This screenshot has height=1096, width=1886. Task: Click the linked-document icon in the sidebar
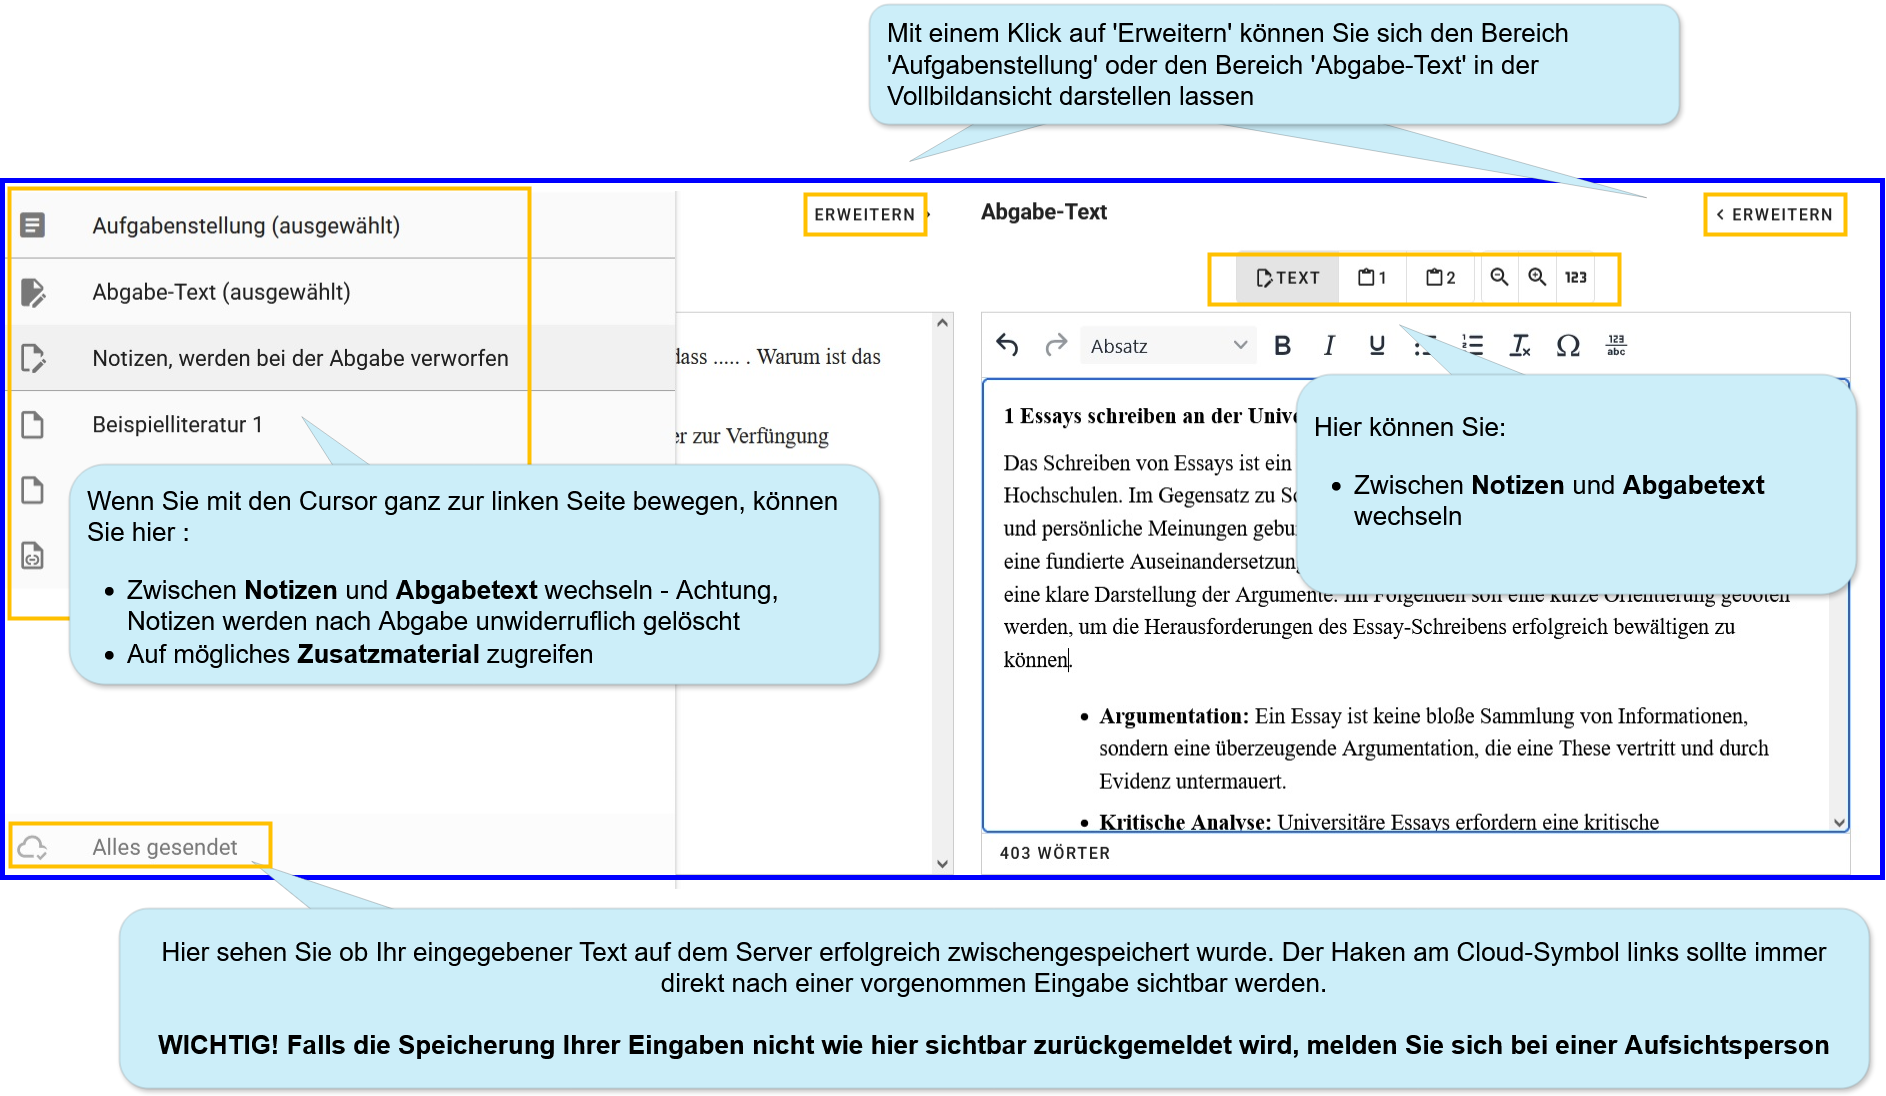click(x=33, y=555)
